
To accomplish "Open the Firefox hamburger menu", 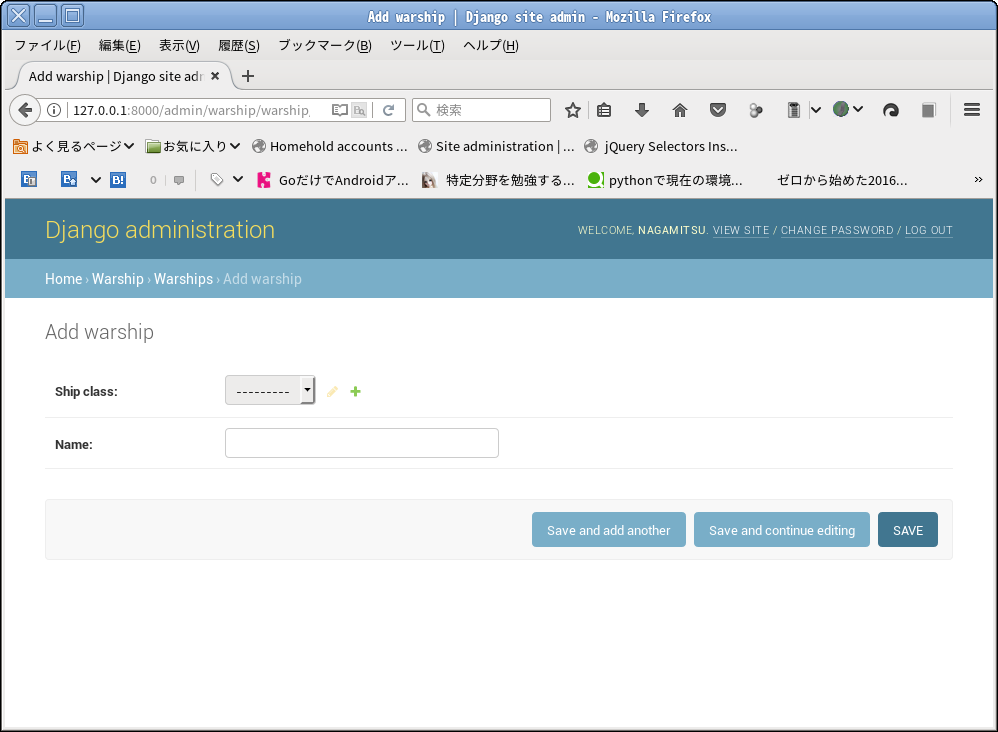I will tap(971, 110).
